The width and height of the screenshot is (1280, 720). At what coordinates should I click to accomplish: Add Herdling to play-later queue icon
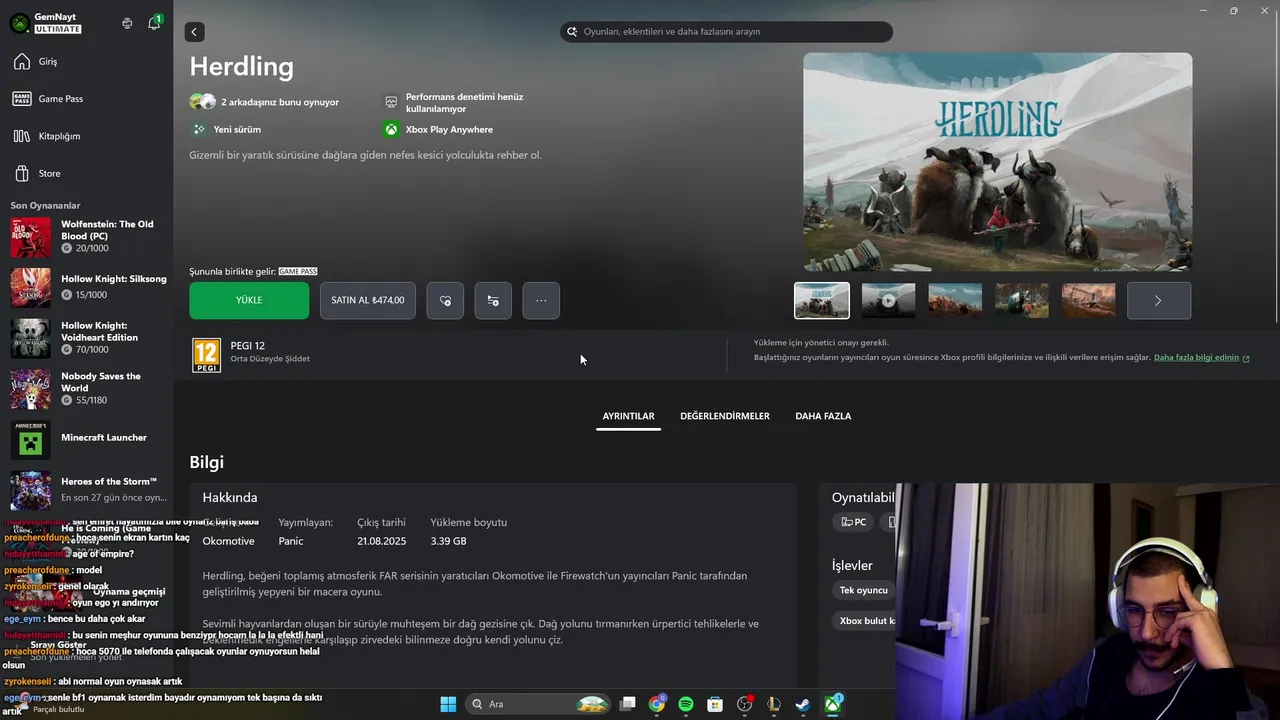click(493, 300)
